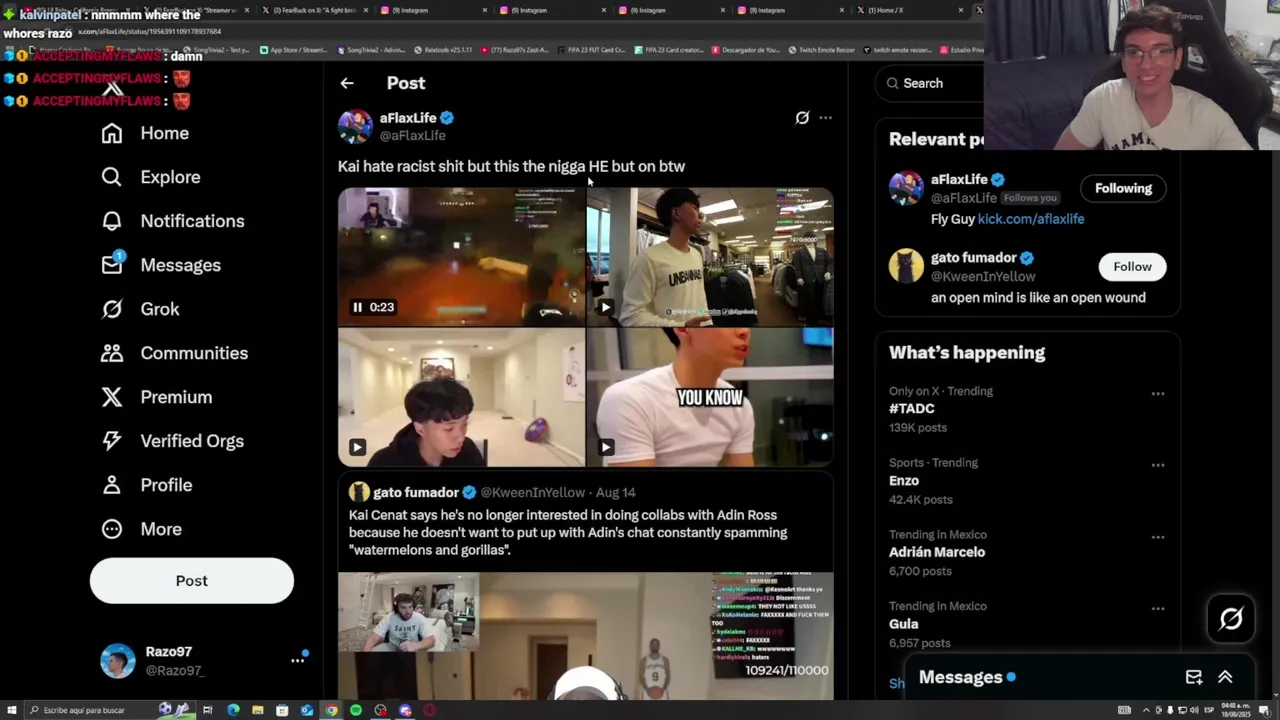Open File Explorer from the taskbar
The image size is (1280, 720).
258,710
